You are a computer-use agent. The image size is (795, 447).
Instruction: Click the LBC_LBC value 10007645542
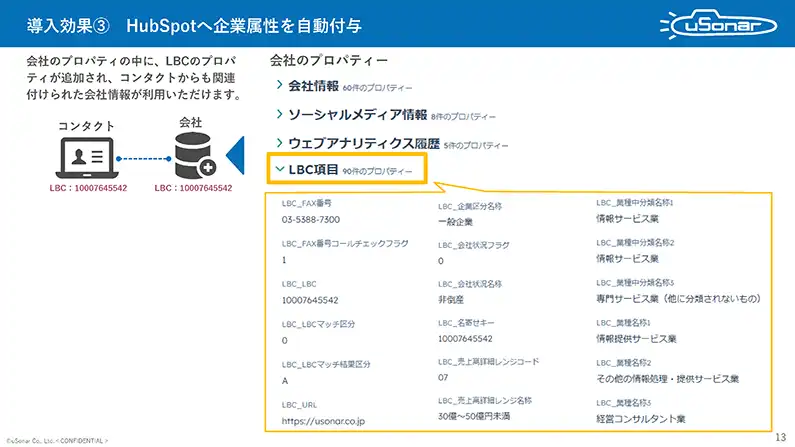[310, 300]
